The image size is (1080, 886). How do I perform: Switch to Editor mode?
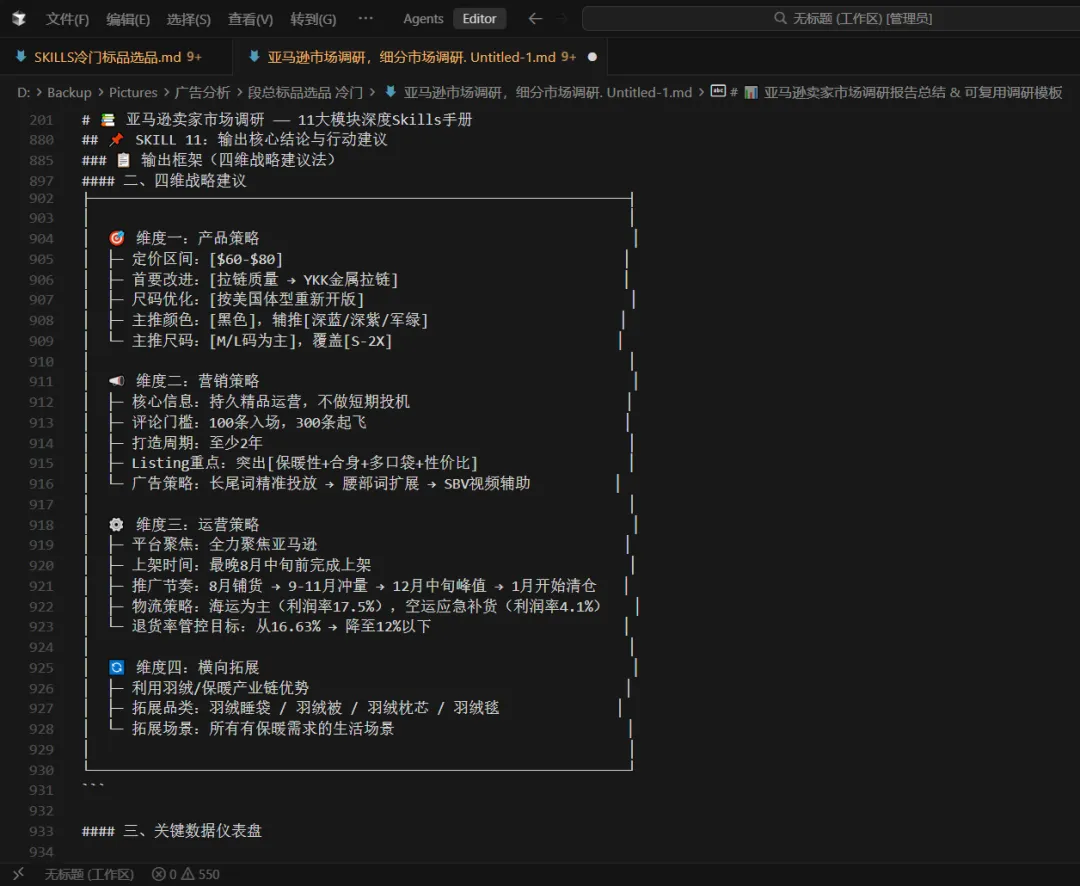click(x=479, y=19)
